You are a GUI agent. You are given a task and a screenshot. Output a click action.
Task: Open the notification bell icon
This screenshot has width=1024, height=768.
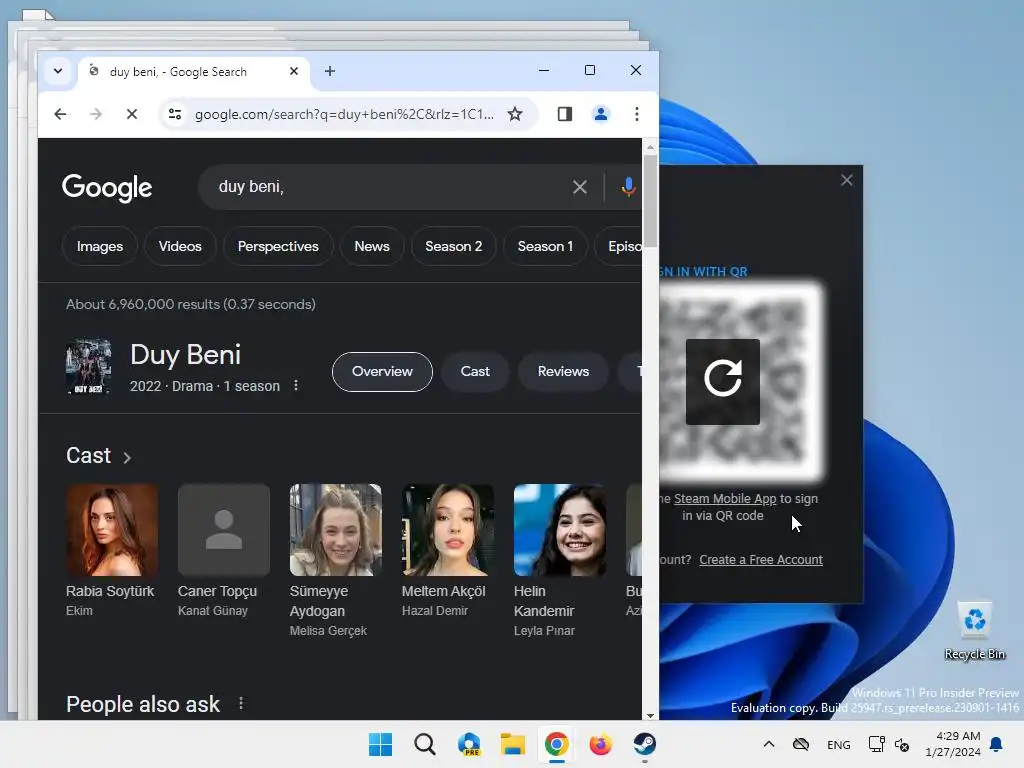click(997, 744)
